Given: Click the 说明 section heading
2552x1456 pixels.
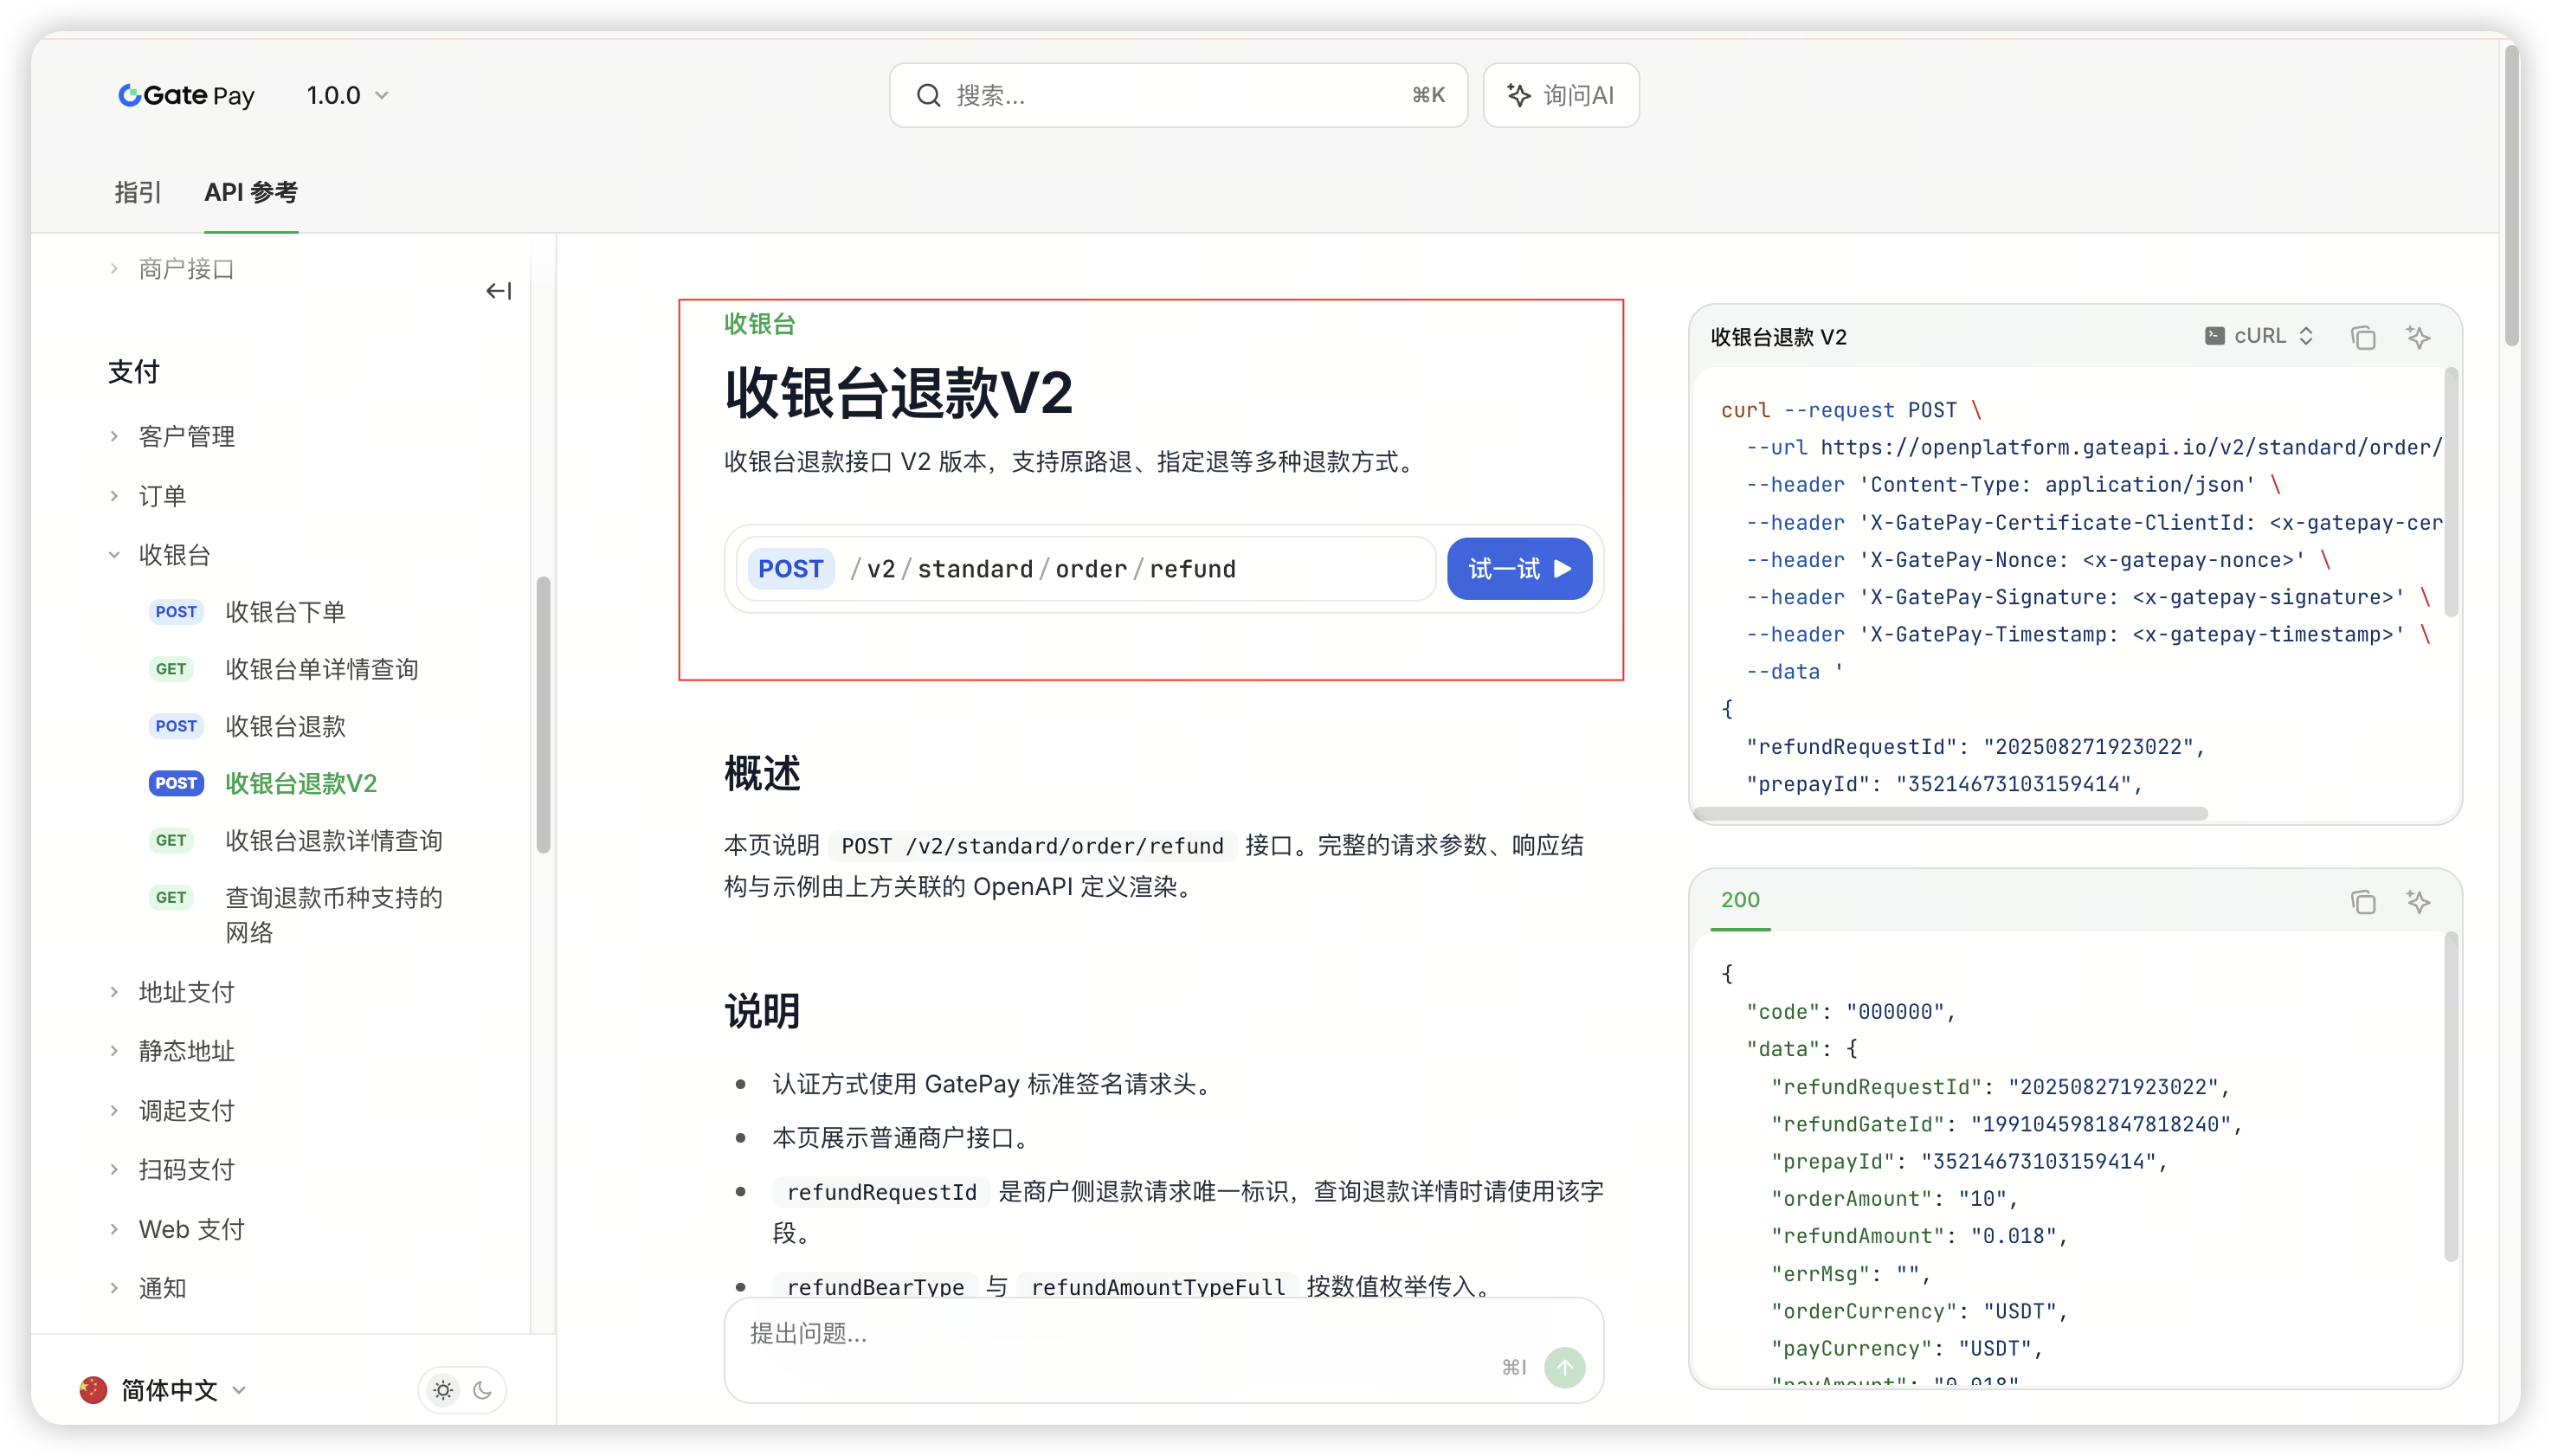Looking at the screenshot, I should coord(762,1011).
